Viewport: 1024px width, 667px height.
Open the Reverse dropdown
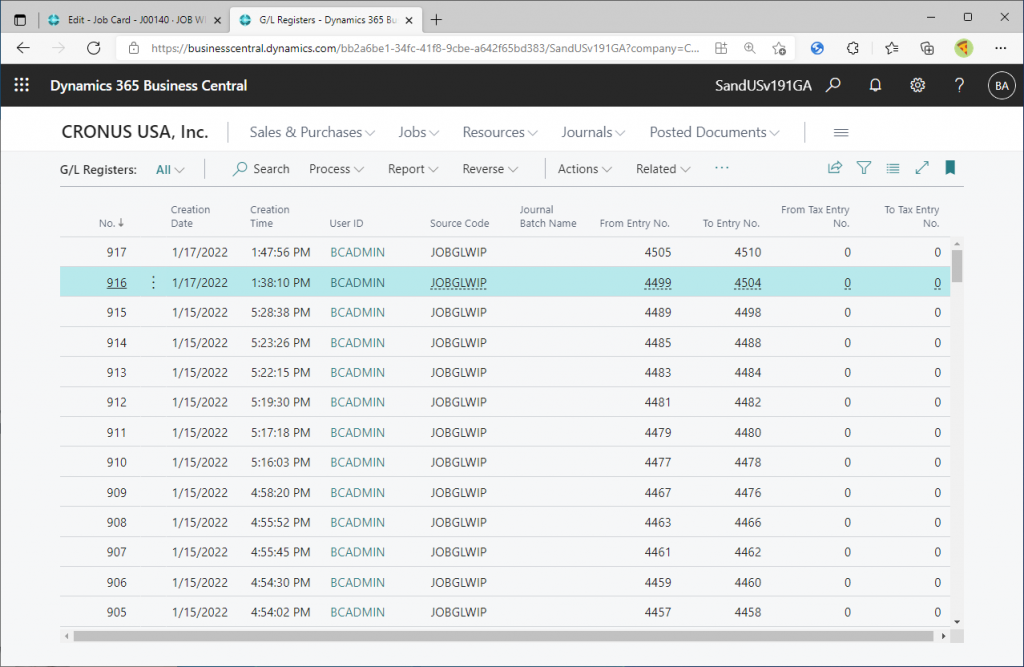490,169
